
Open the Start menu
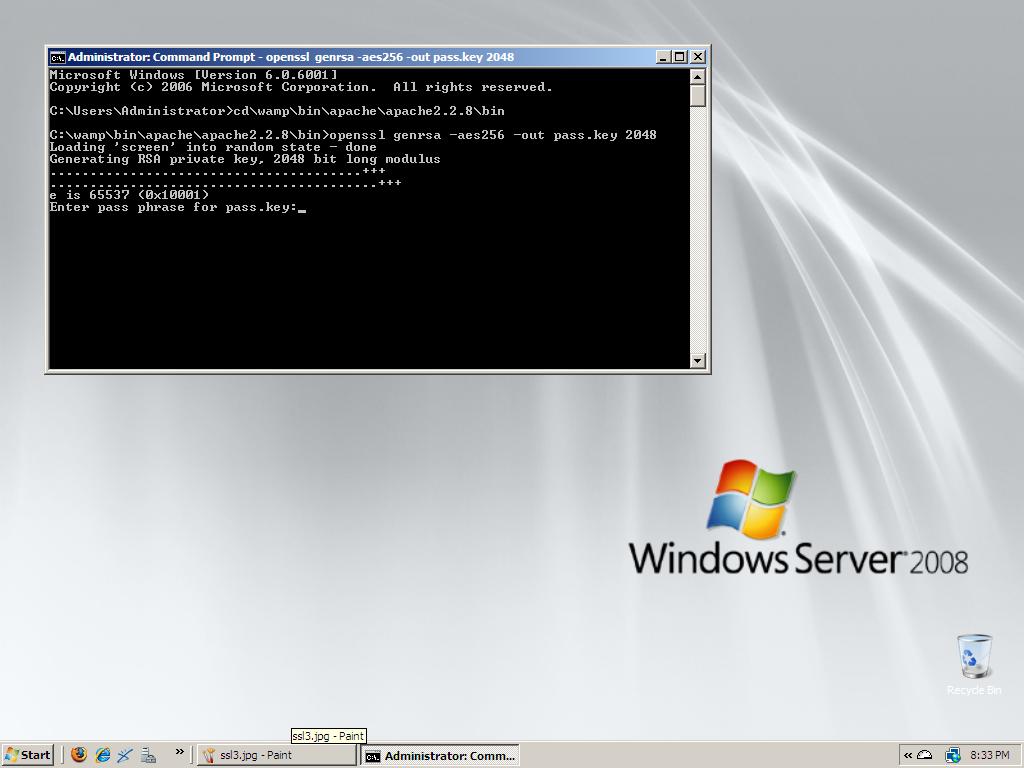click(28, 755)
